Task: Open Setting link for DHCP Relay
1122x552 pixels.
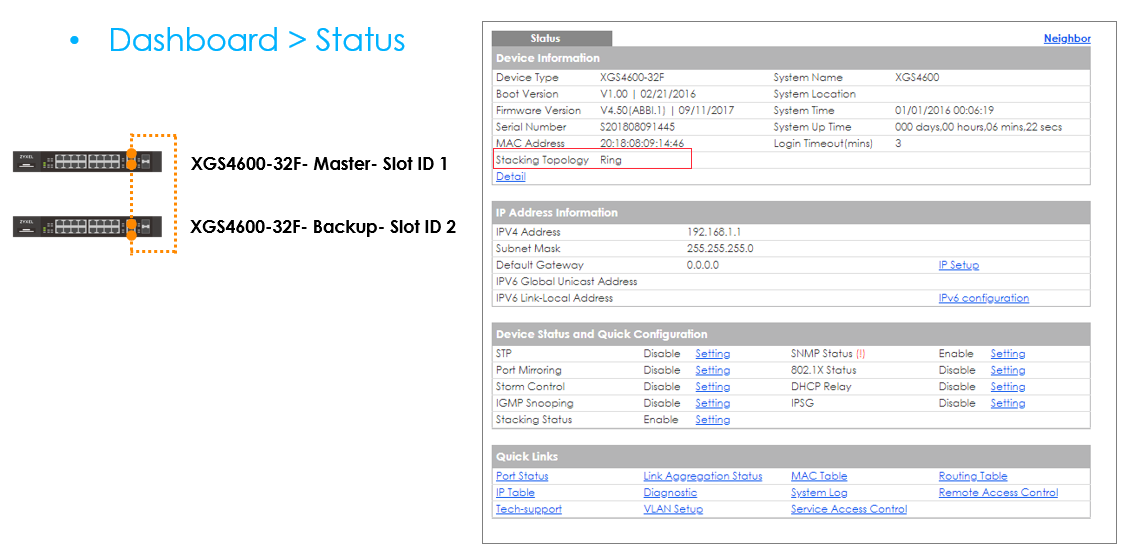Action: pos(1008,387)
